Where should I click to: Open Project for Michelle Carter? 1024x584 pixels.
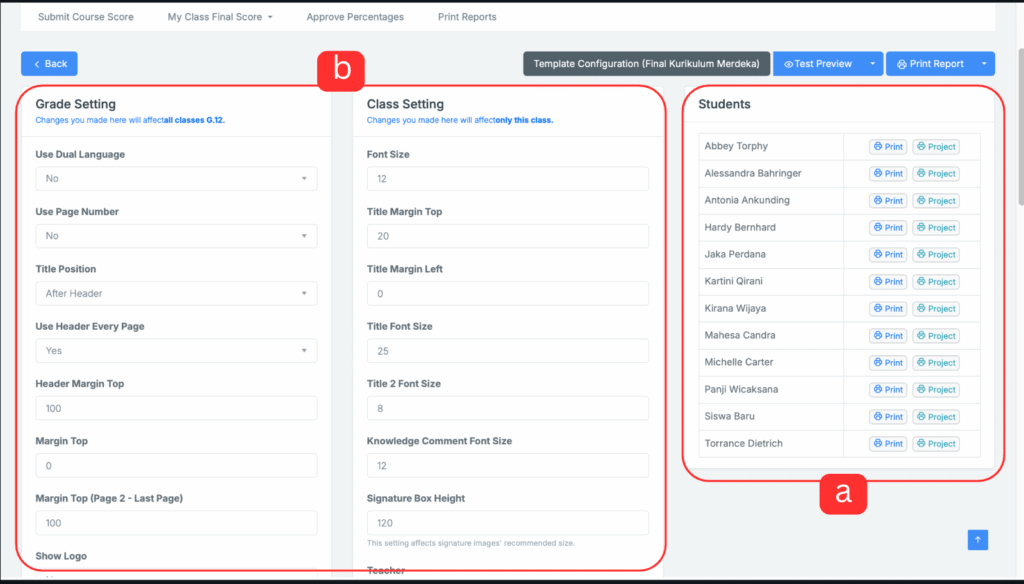(936, 363)
